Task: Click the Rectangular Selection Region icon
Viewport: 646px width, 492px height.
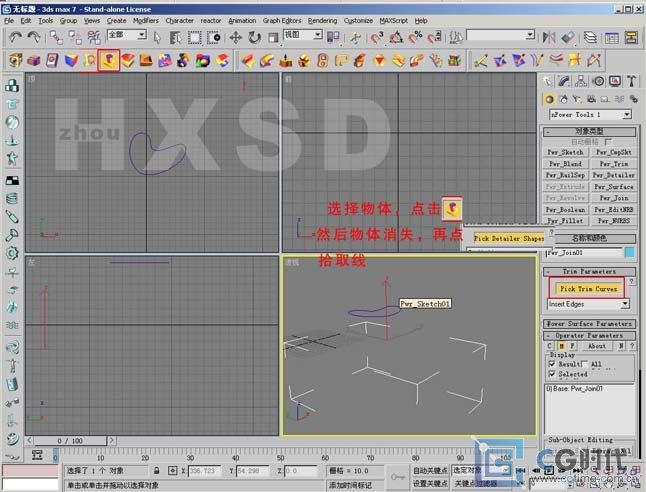Action: (x=194, y=38)
